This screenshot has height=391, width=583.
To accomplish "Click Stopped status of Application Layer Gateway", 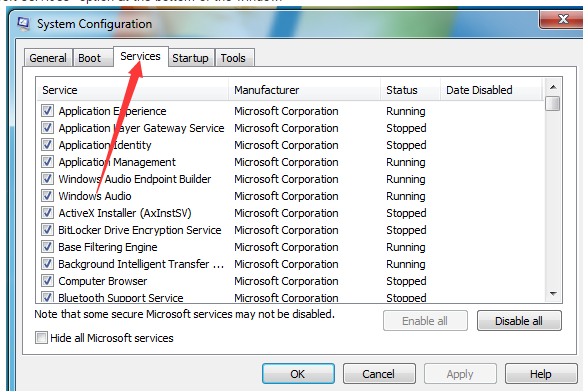I will (x=406, y=128).
